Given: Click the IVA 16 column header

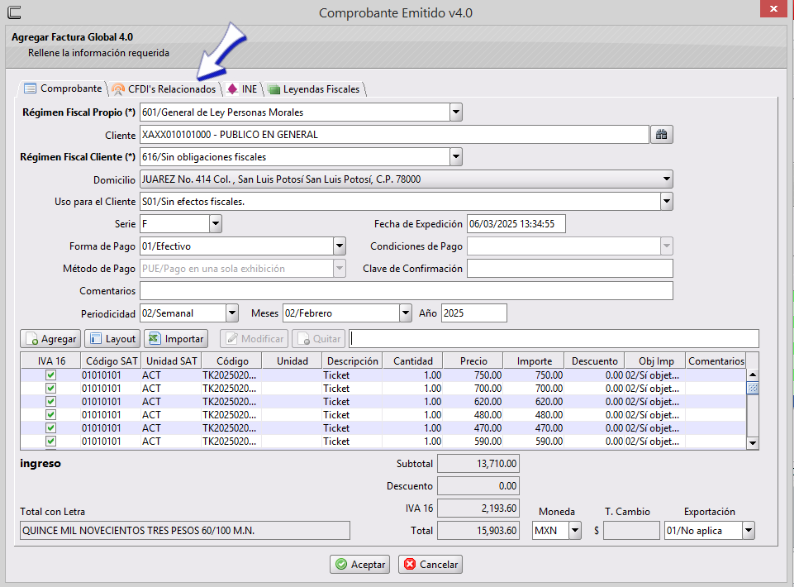Looking at the screenshot, I should [x=51, y=361].
